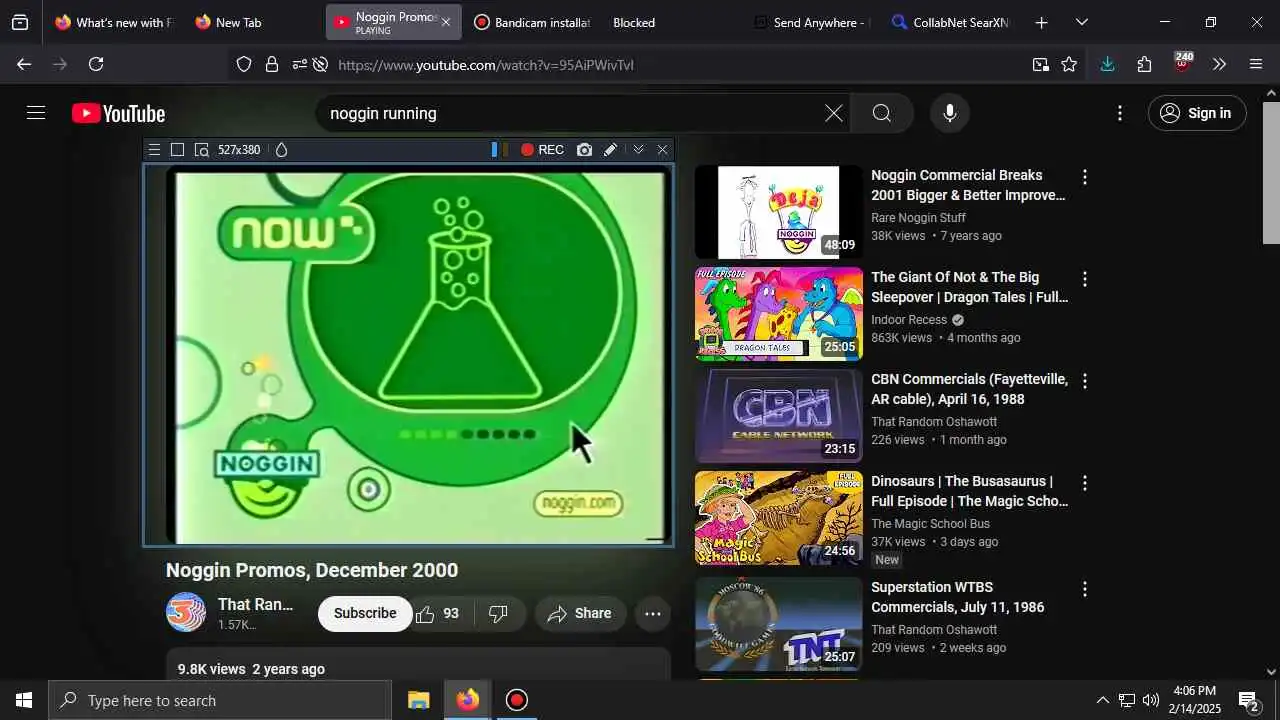Open the Firefox extensions puzzle icon

(x=1145, y=65)
